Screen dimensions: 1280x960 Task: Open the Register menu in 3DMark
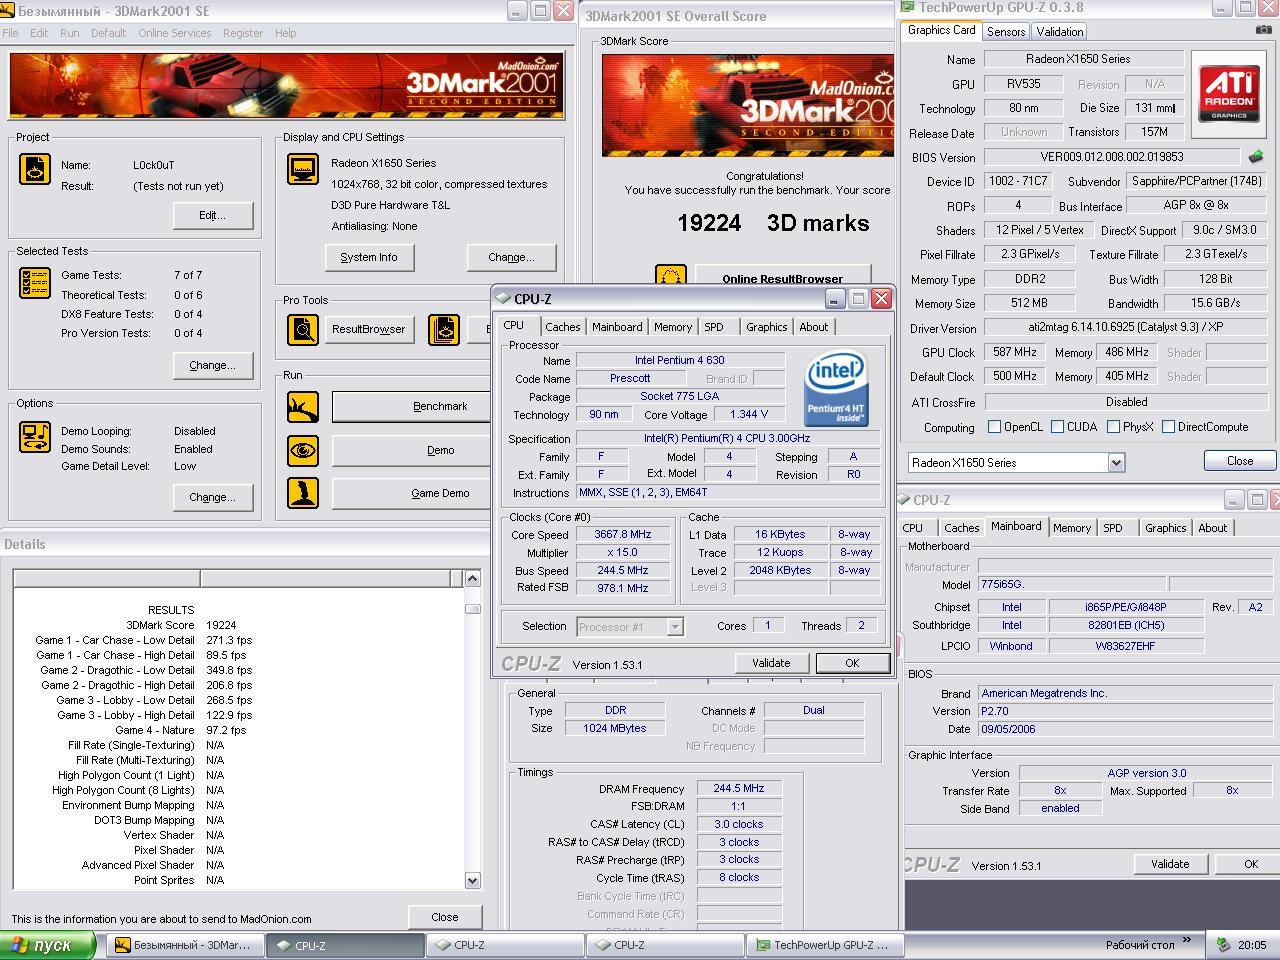coord(243,33)
